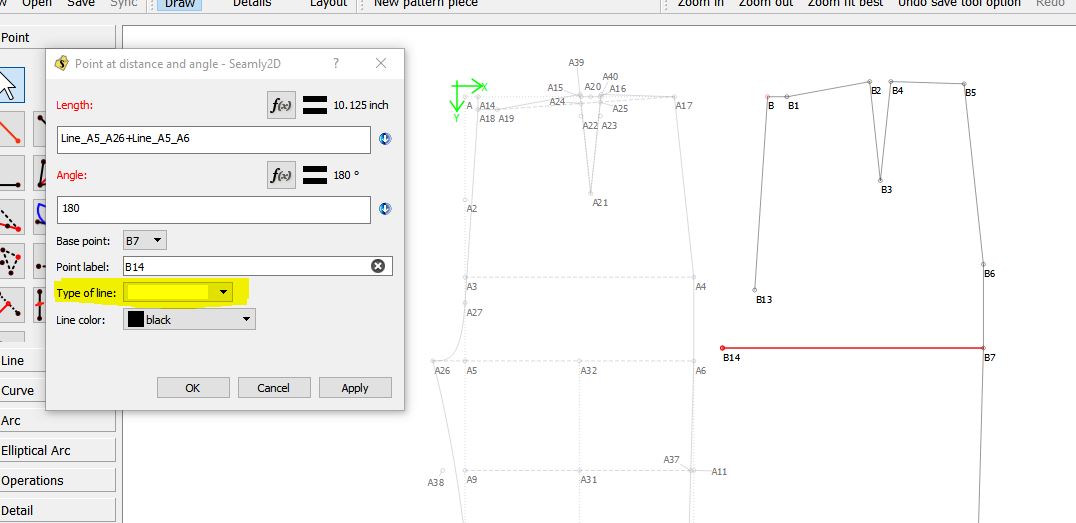Click the dialog help question mark
Screen dimensions: 1076x523
click(x=336, y=63)
